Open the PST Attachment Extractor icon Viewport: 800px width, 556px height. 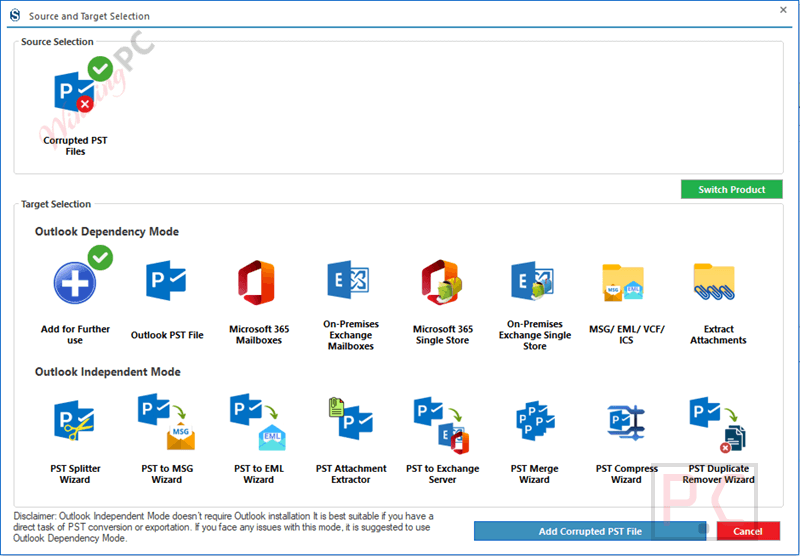click(351, 419)
